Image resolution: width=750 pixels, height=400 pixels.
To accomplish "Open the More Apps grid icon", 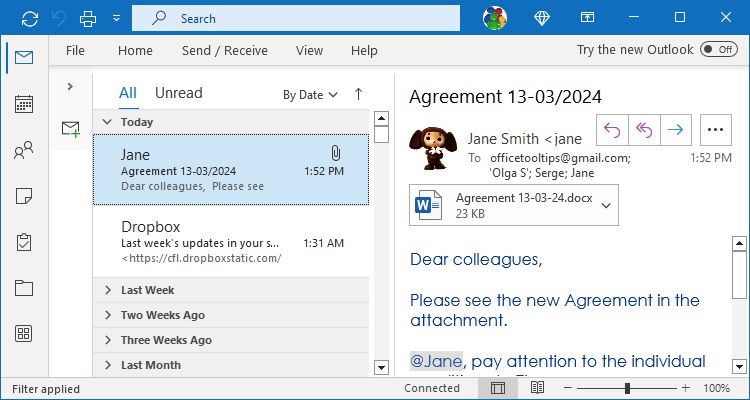I will coord(24,333).
